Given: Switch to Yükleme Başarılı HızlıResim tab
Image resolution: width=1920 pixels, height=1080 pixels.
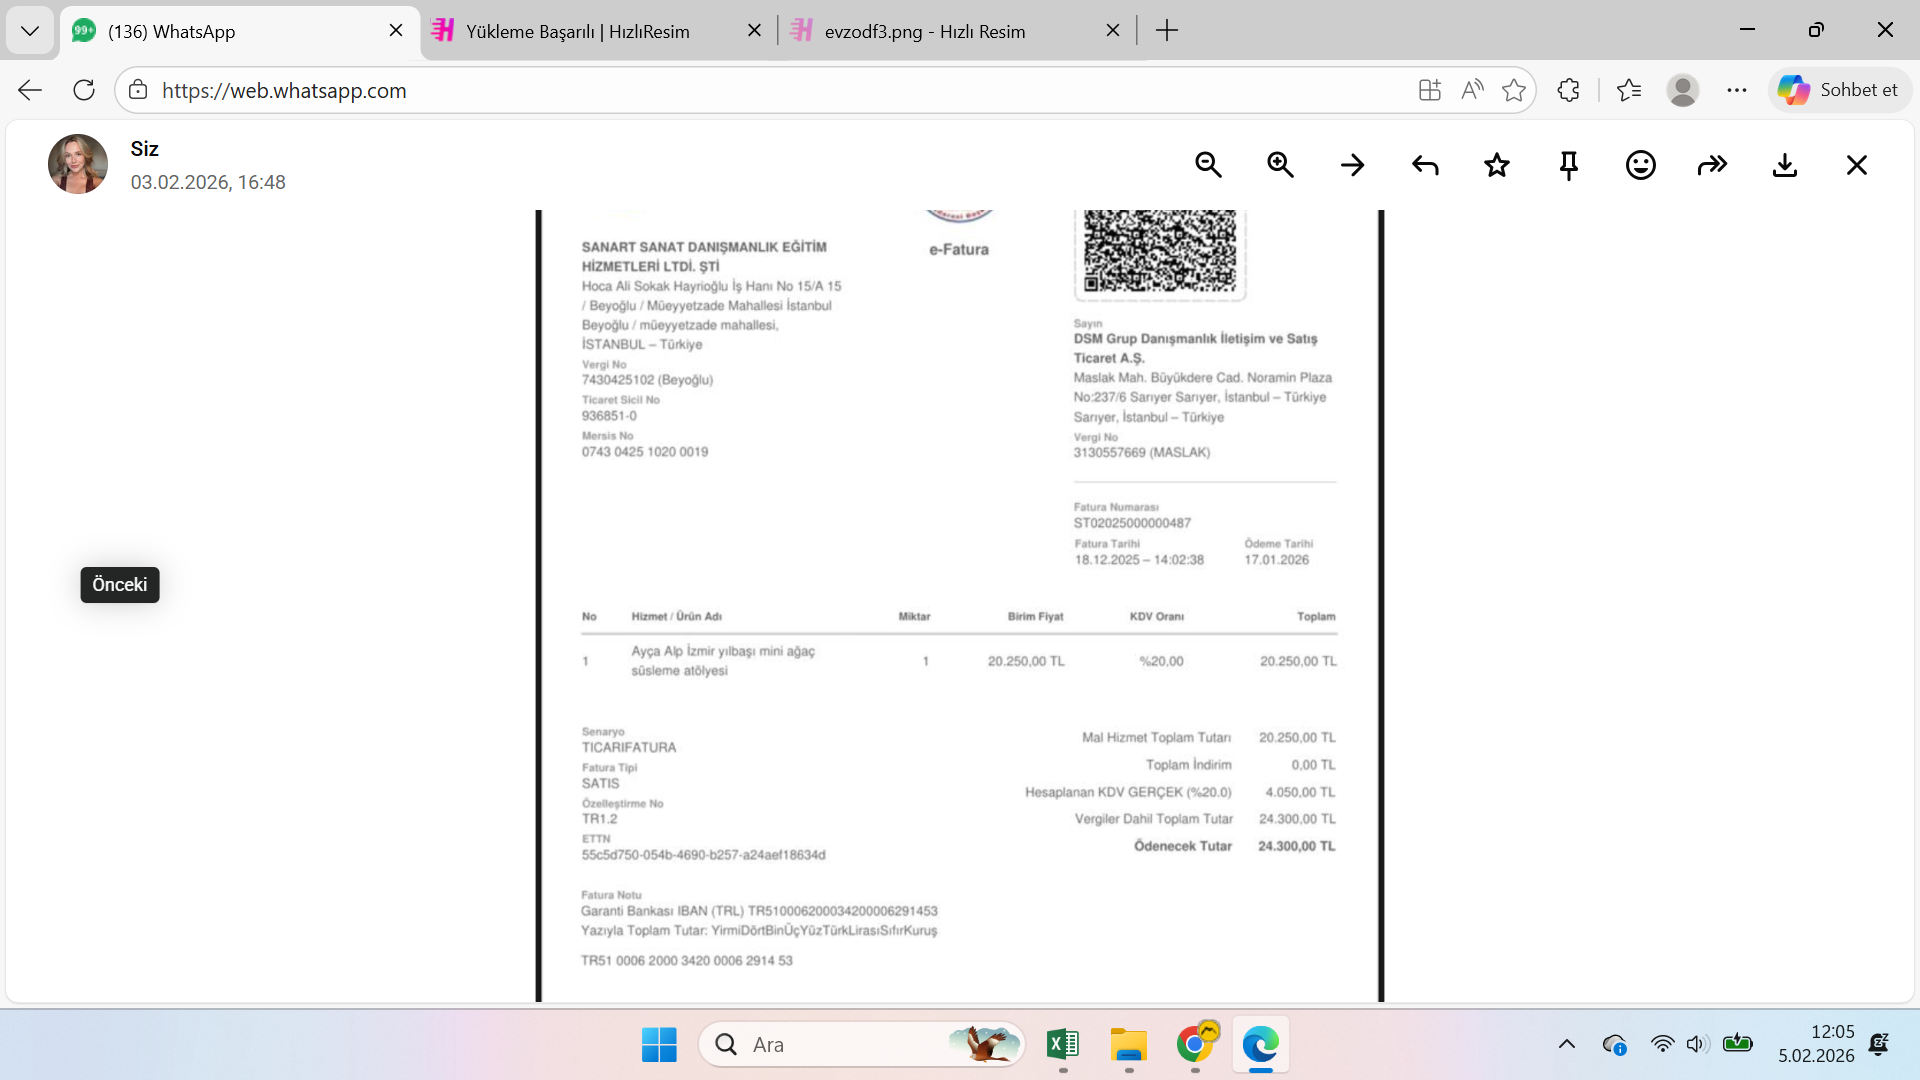Looking at the screenshot, I should tap(598, 31).
